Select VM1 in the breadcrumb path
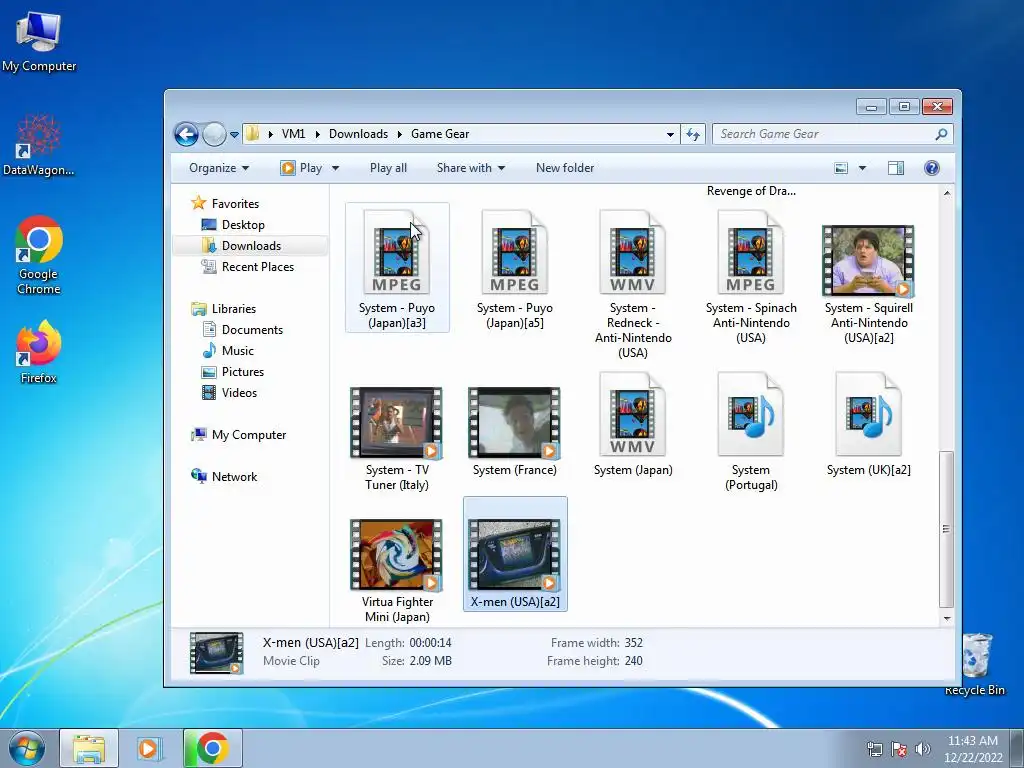 point(293,134)
